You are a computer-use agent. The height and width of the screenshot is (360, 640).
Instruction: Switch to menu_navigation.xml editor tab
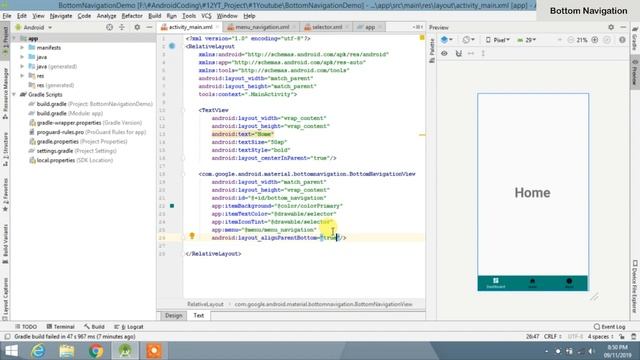[x=262, y=27]
